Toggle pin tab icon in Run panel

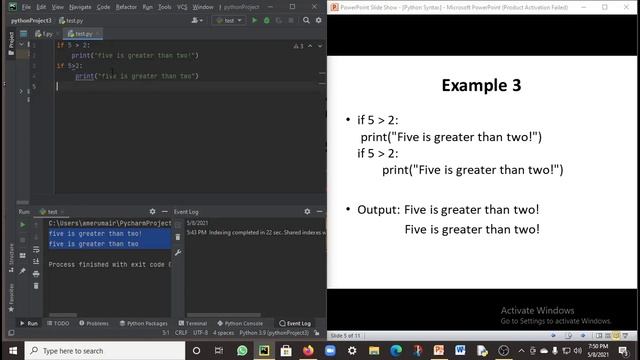coord(22,271)
